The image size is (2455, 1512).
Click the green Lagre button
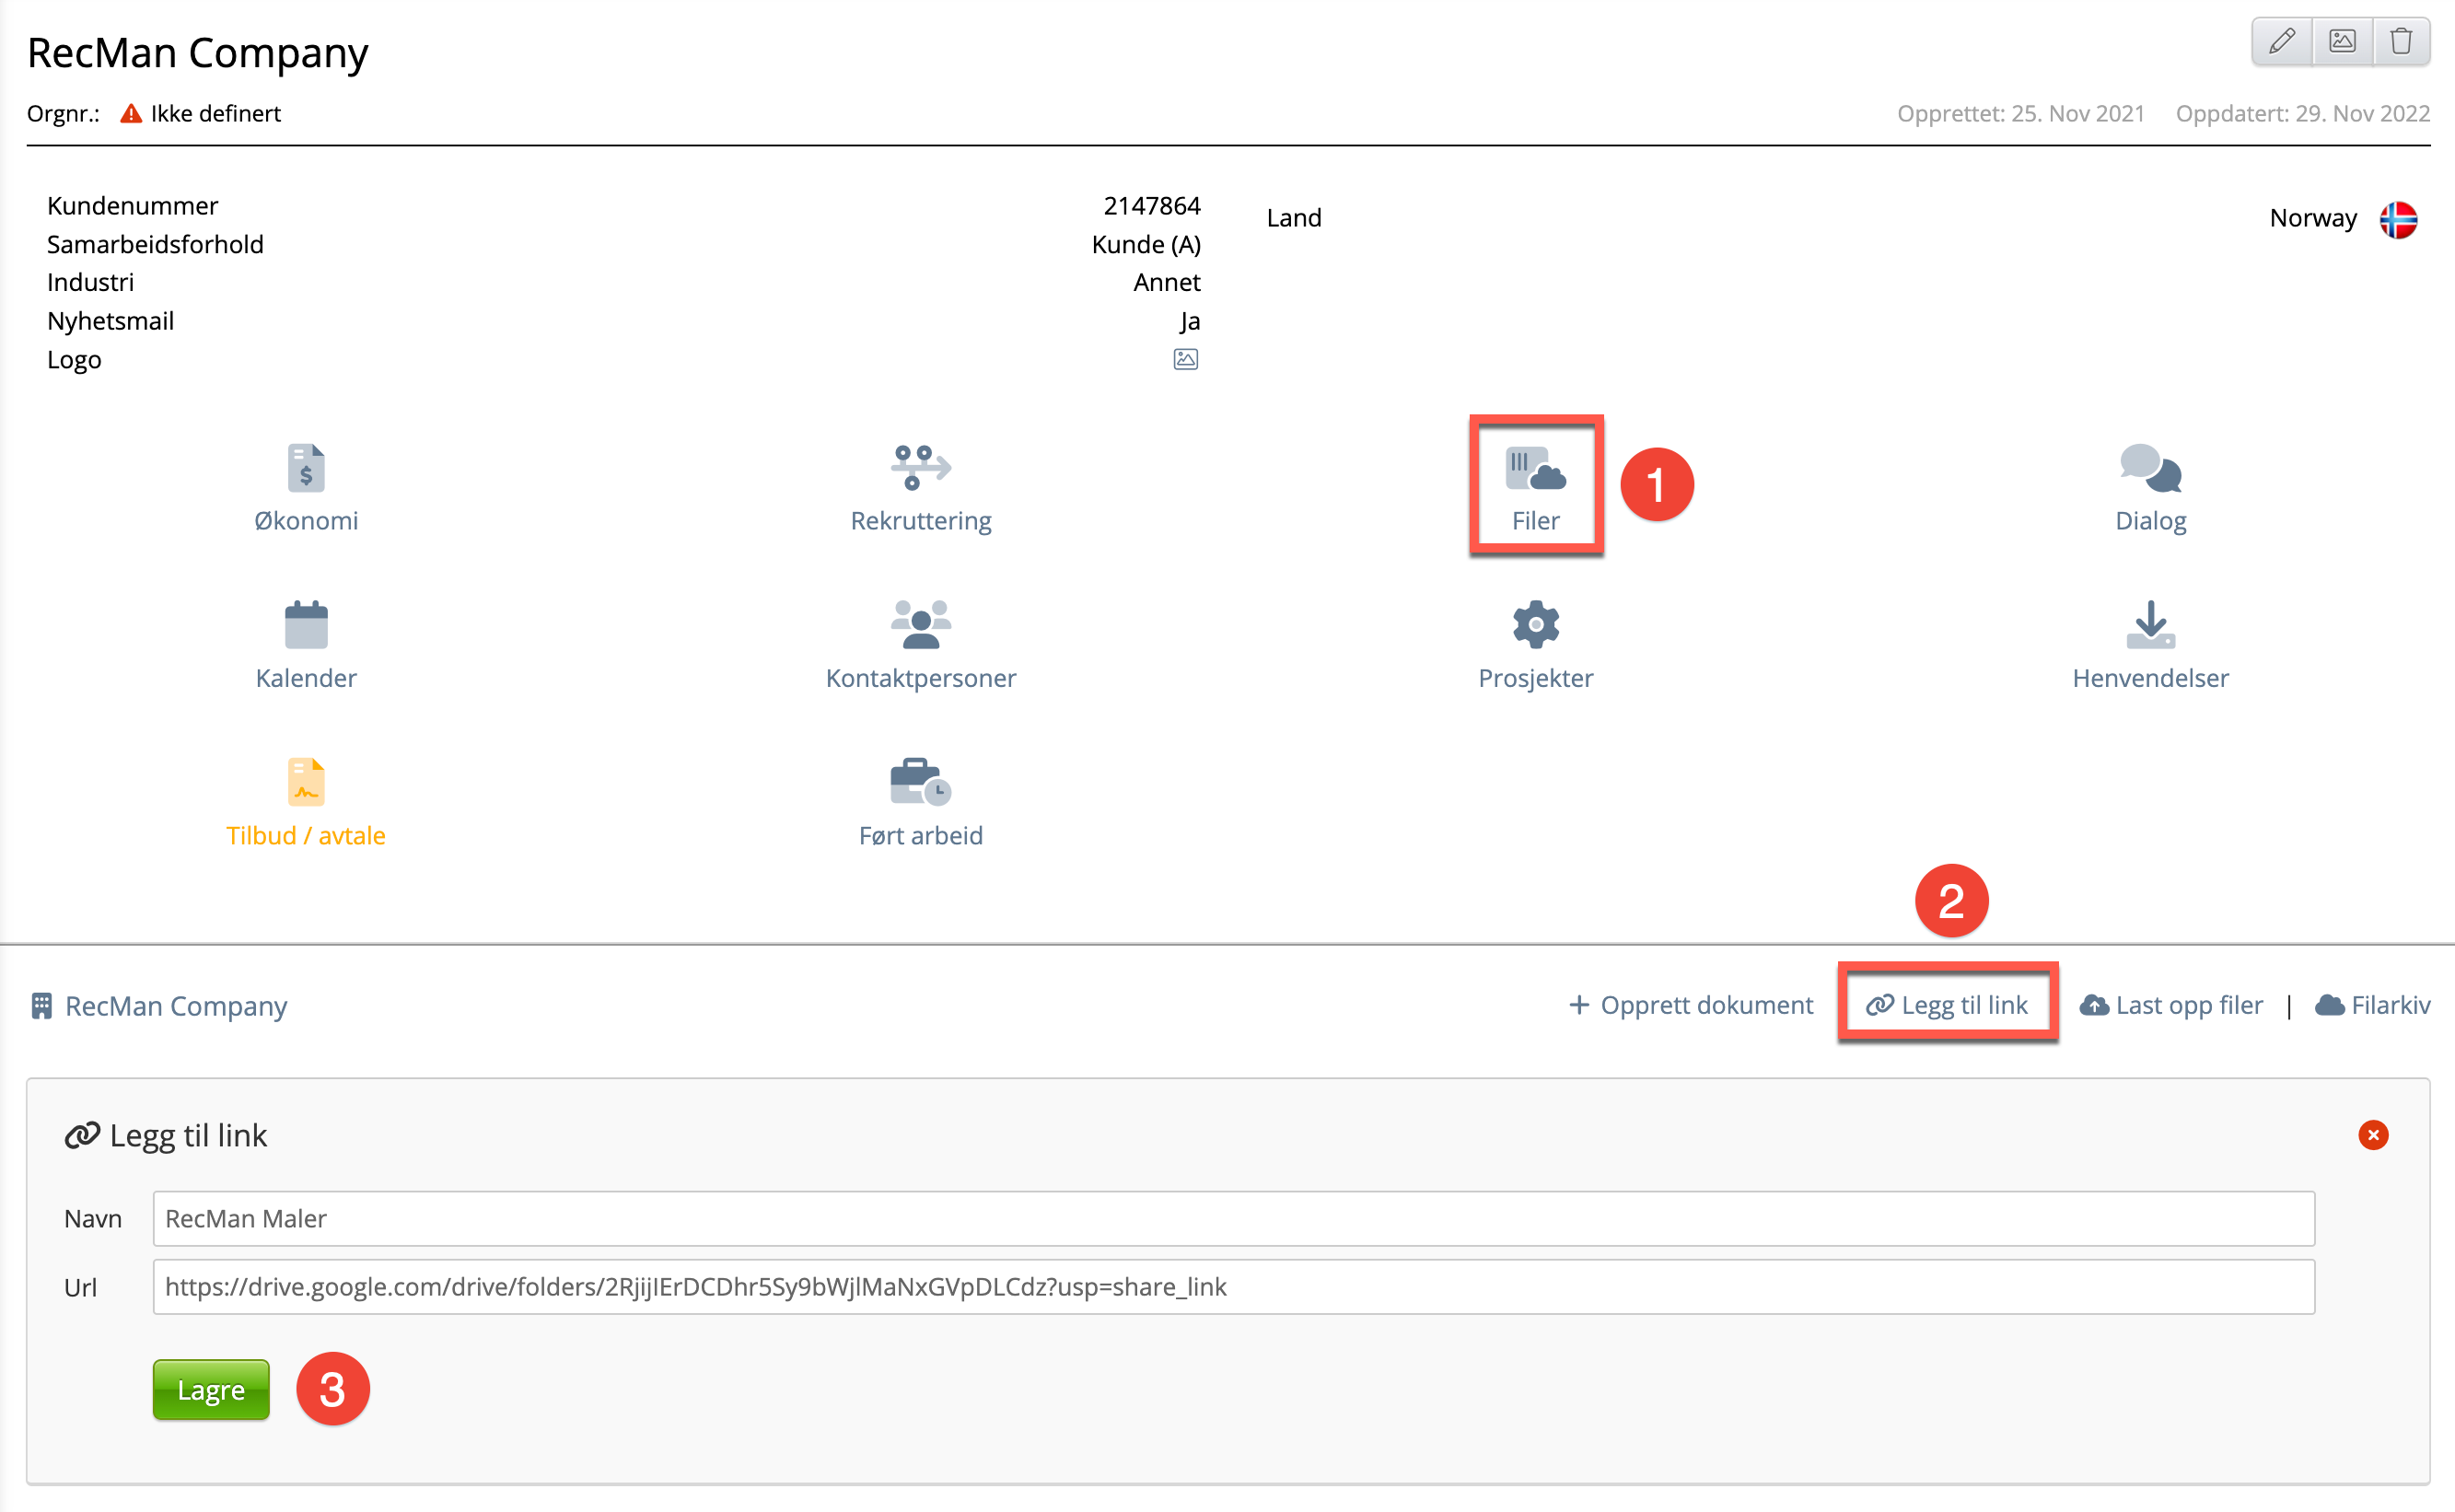click(x=211, y=1389)
